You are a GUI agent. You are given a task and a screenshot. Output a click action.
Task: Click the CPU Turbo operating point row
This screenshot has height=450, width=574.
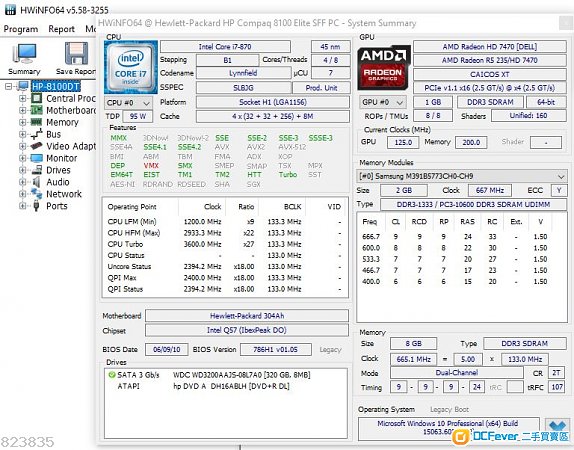click(224, 244)
